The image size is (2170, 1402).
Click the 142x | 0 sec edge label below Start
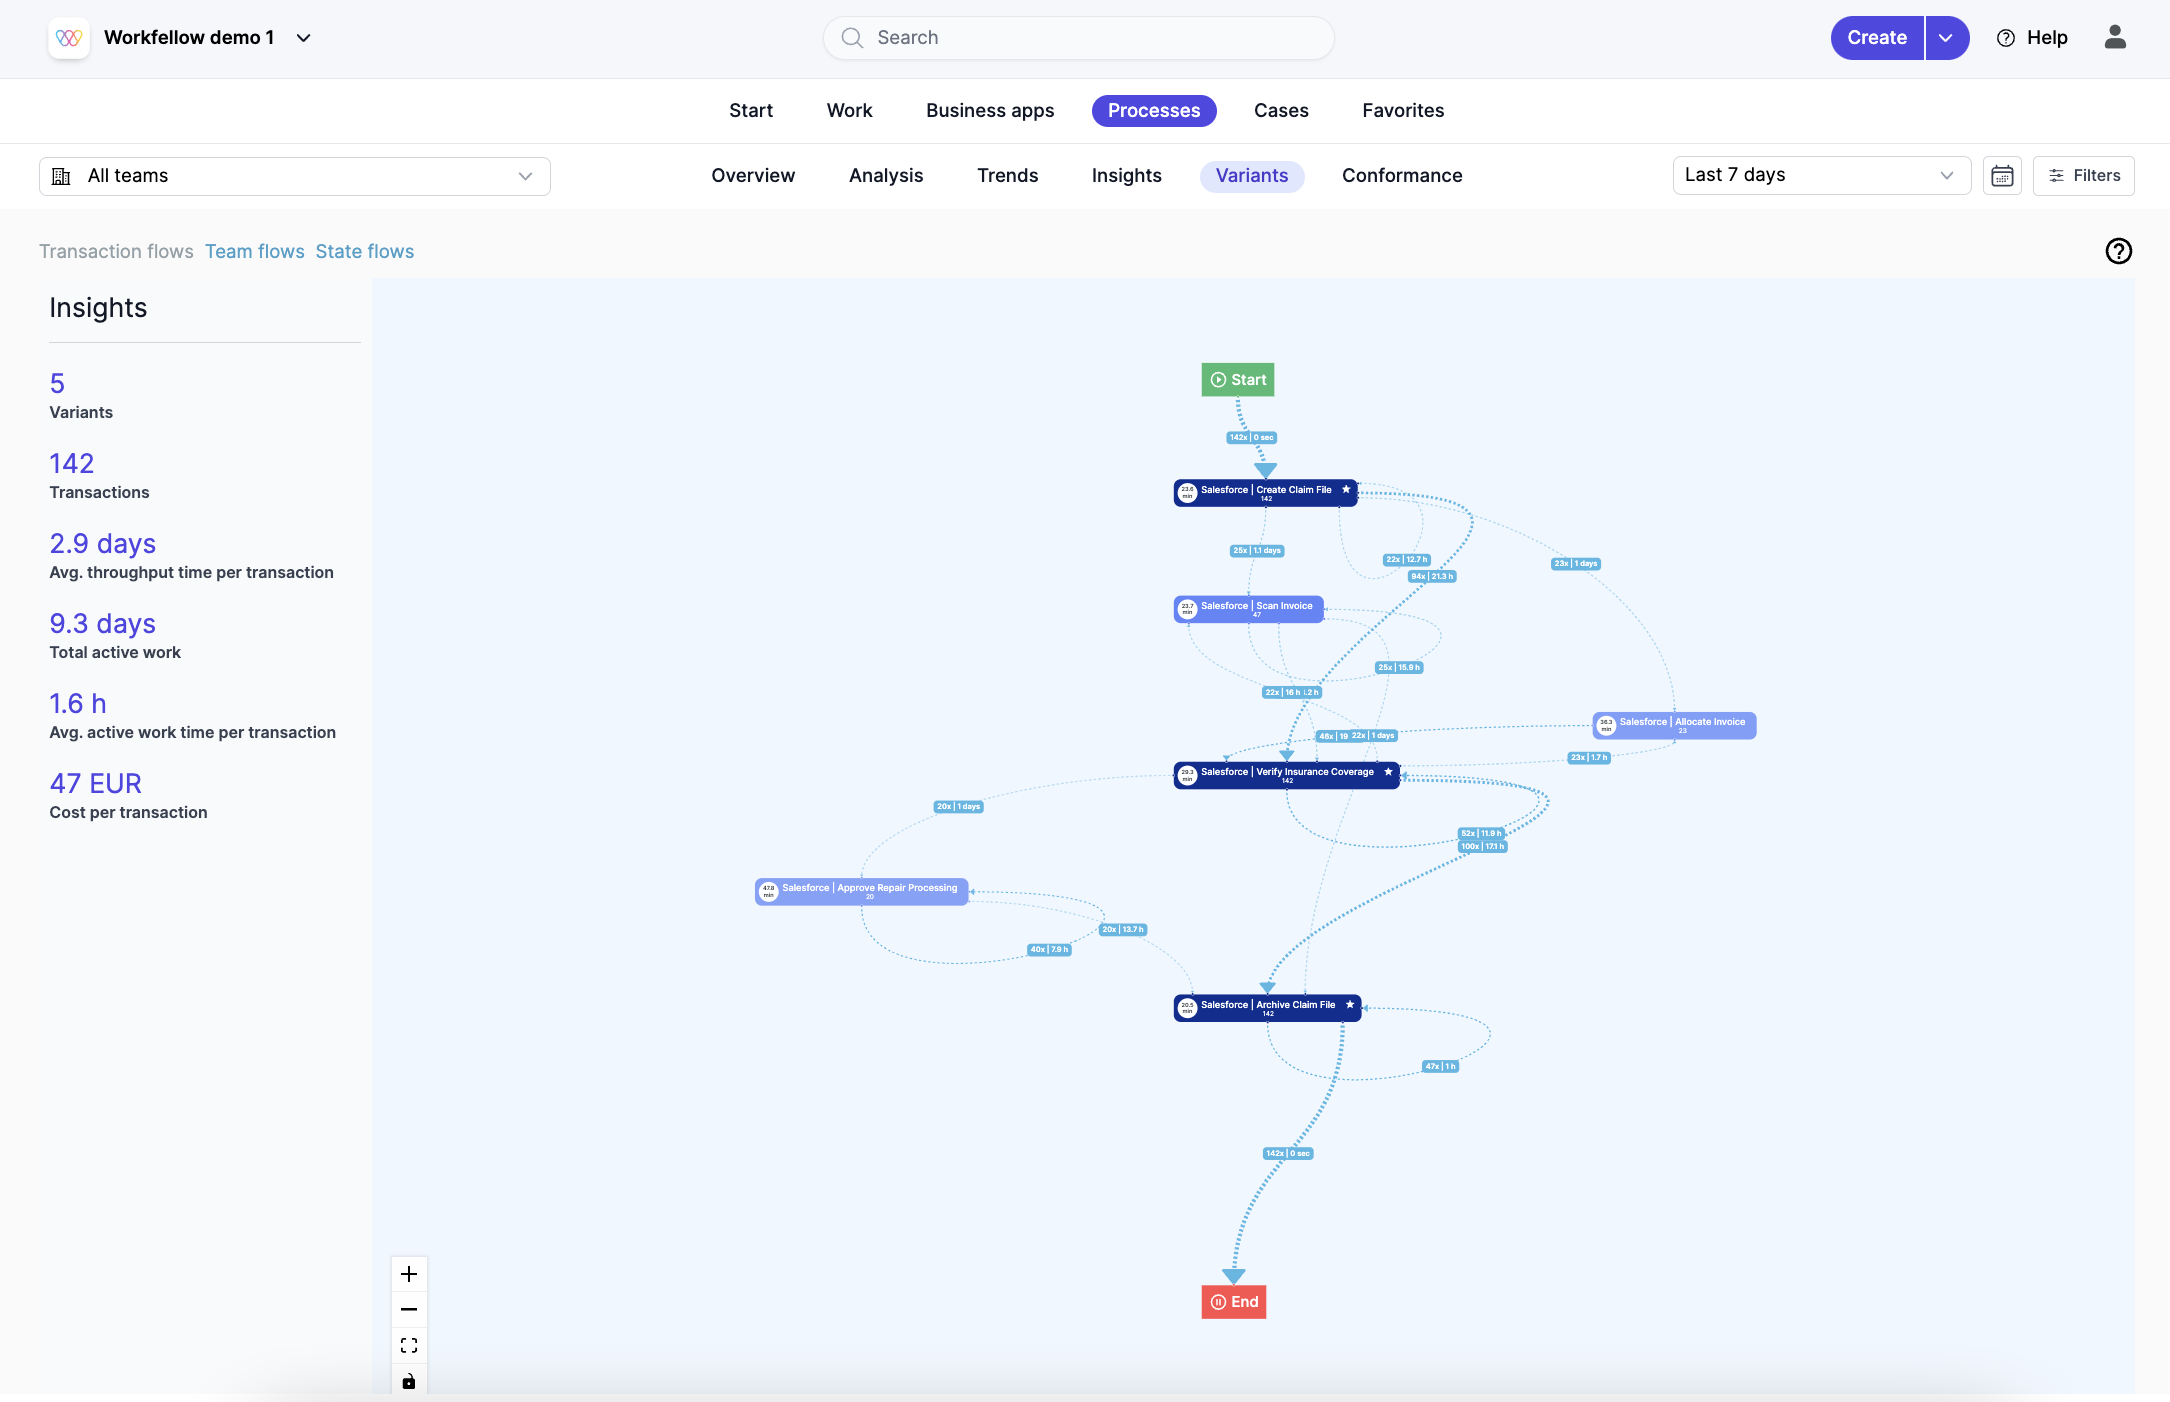pyautogui.click(x=1252, y=438)
